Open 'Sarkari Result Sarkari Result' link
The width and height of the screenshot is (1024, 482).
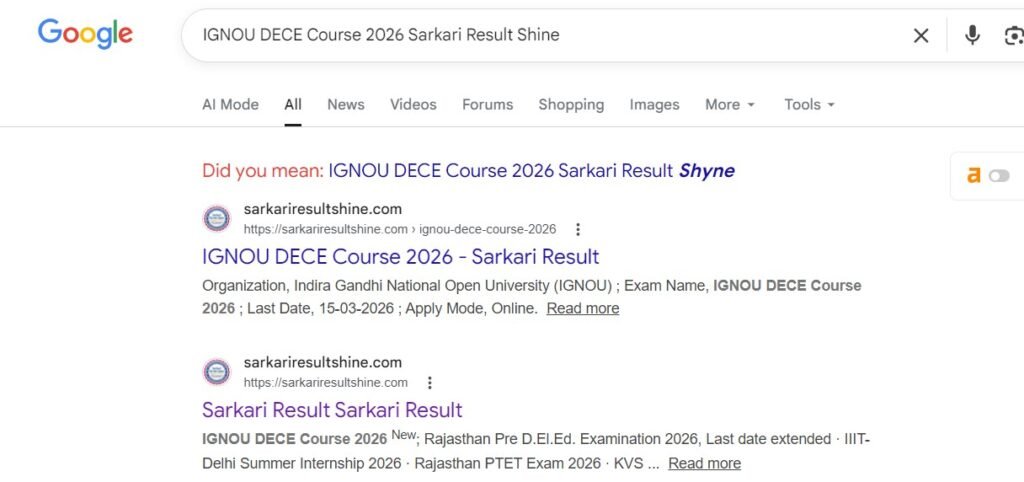click(332, 410)
